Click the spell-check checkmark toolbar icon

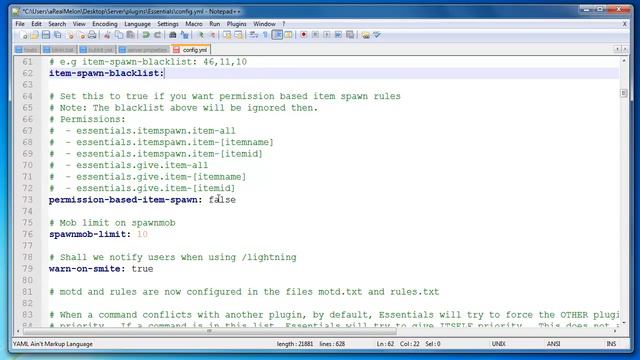[x=377, y=35]
